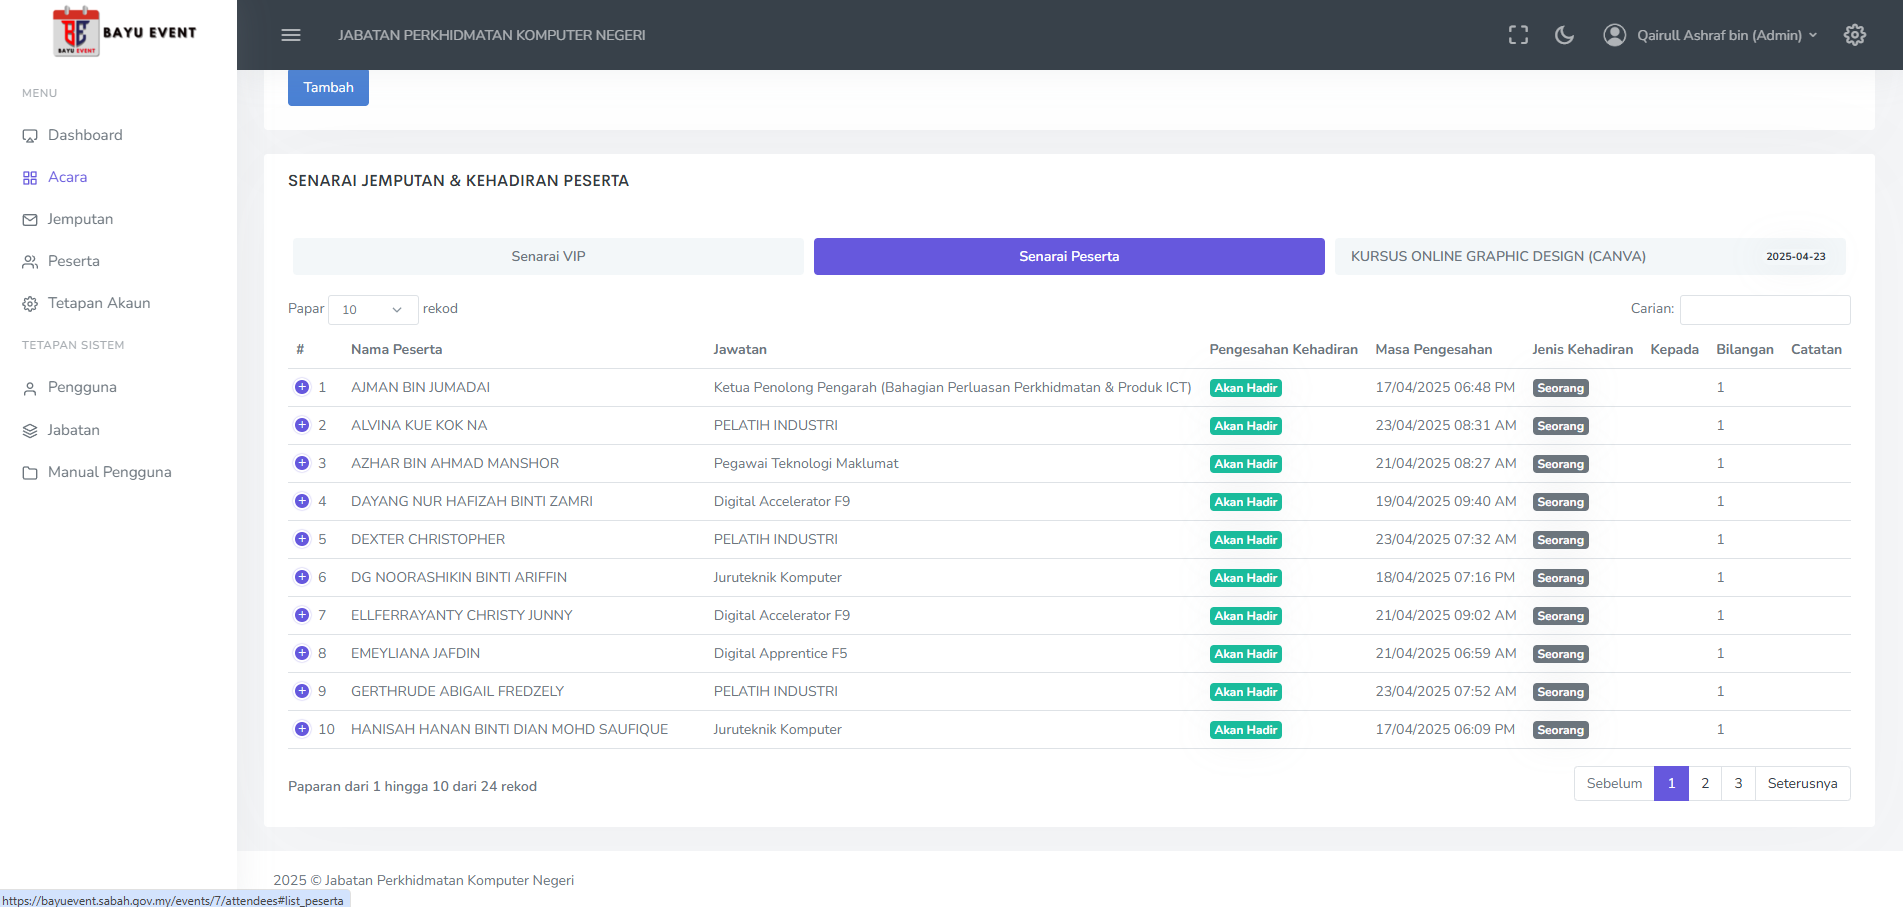
Task: Toggle dark mode moon icon
Action: (x=1564, y=35)
